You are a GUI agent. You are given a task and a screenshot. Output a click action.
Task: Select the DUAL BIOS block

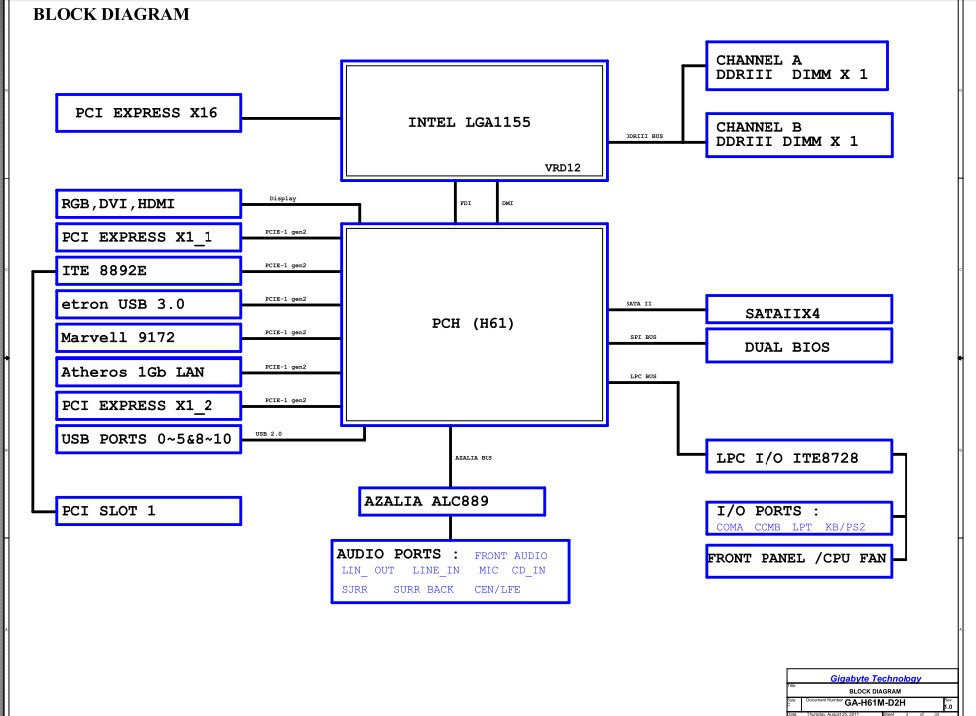799,346
